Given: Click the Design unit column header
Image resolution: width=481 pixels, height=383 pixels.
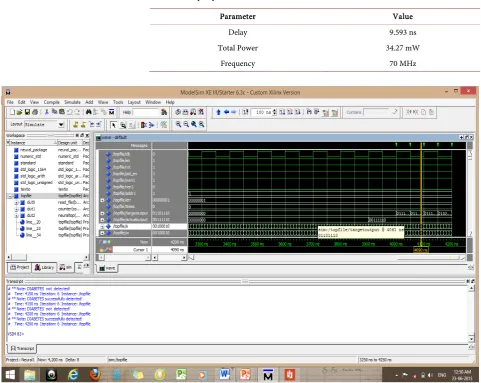Looking at the screenshot, I should click(69, 143).
